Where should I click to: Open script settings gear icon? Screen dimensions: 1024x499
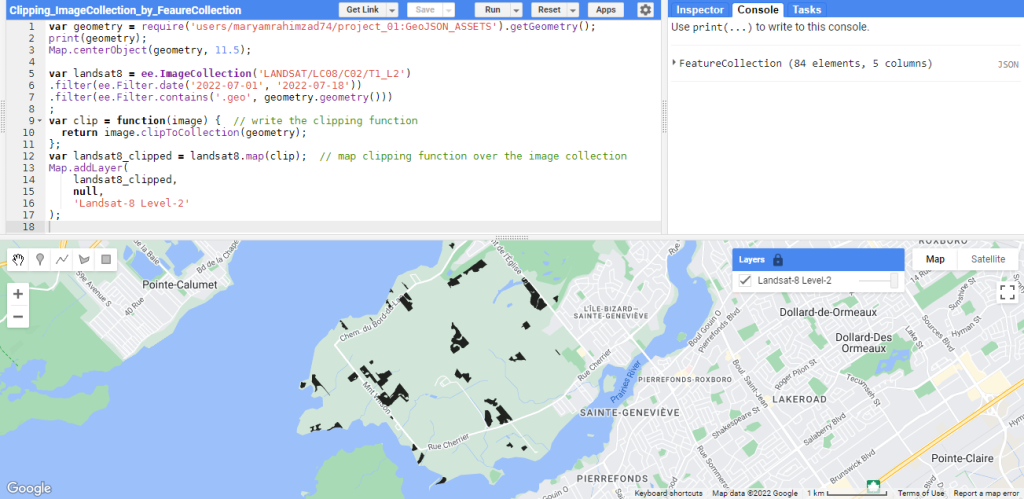click(x=646, y=9)
